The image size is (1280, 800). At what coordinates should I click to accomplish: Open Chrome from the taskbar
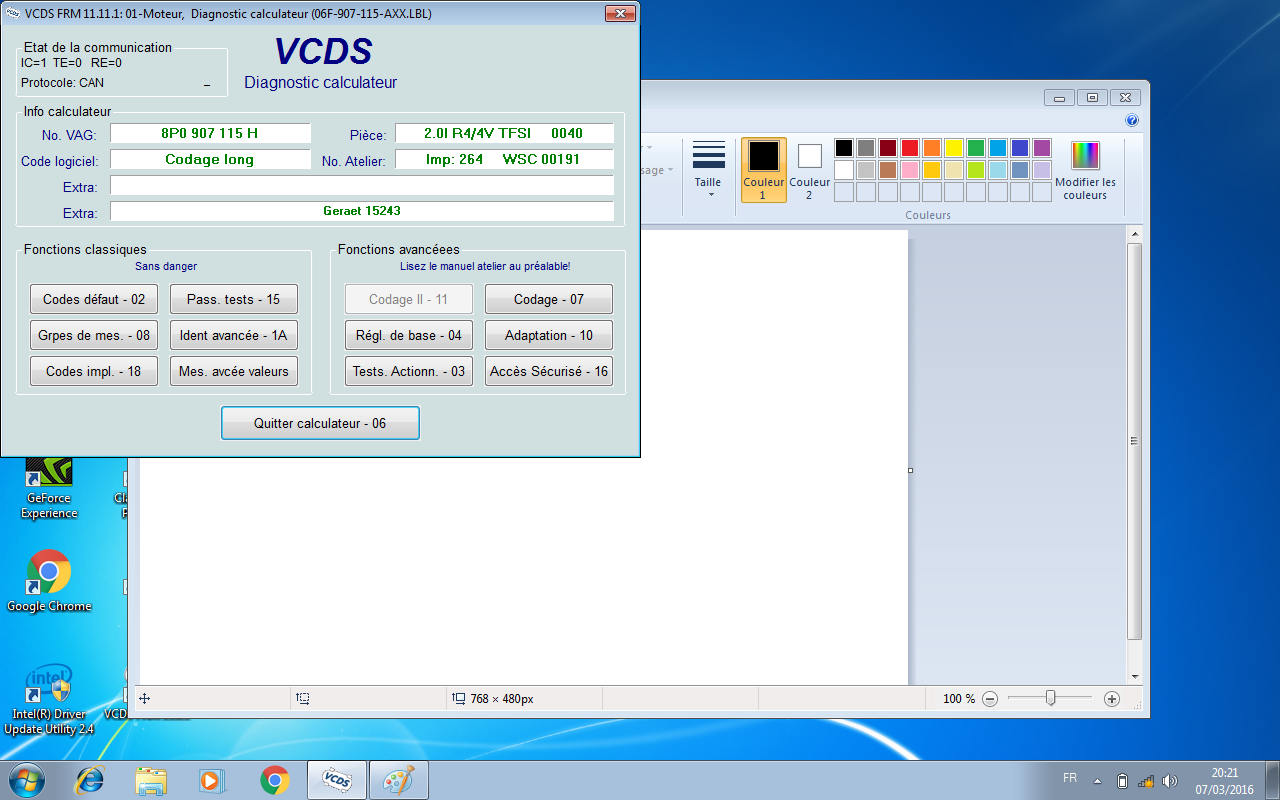275,780
